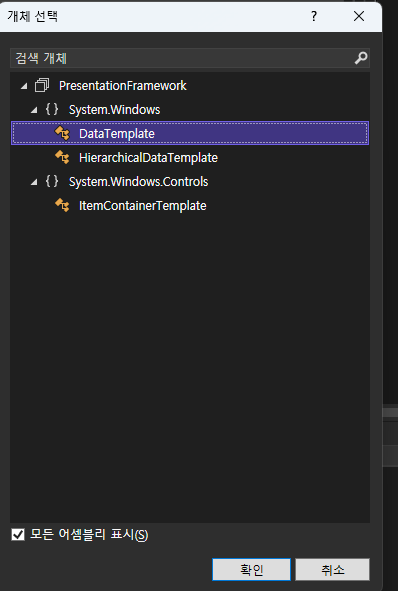Focus the 검색 개체 search field
Image resolution: width=398 pixels, height=591 pixels.
click(x=190, y=58)
